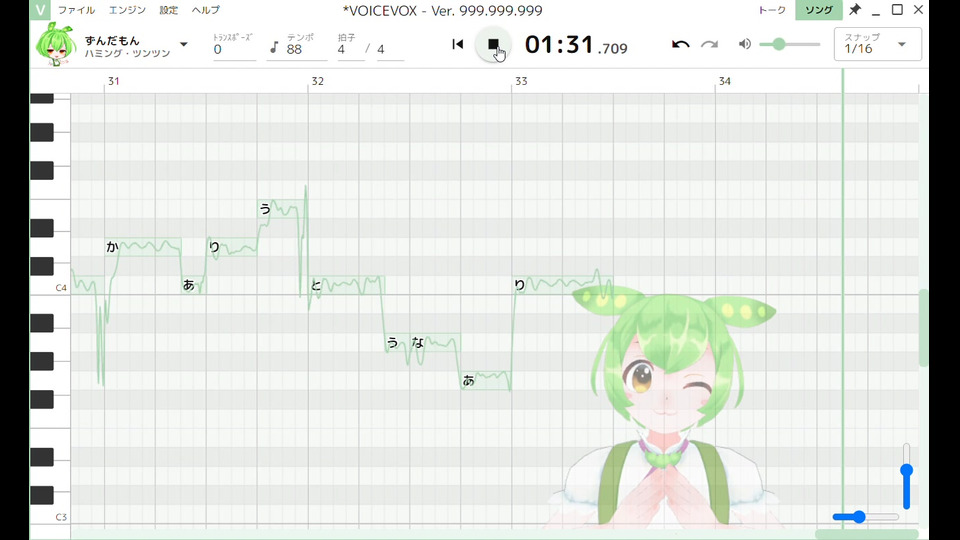This screenshot has width=960, height=540.
Task: Switch to the ソング tab
Action: point(819,10)
